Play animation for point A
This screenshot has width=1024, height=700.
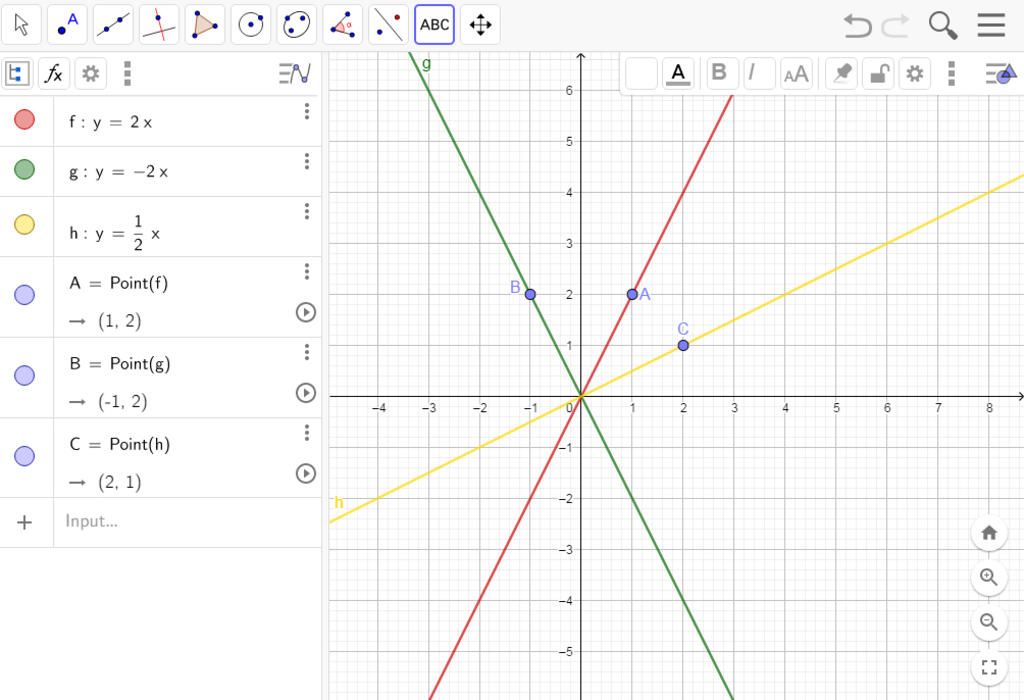[x=306, y=312]
